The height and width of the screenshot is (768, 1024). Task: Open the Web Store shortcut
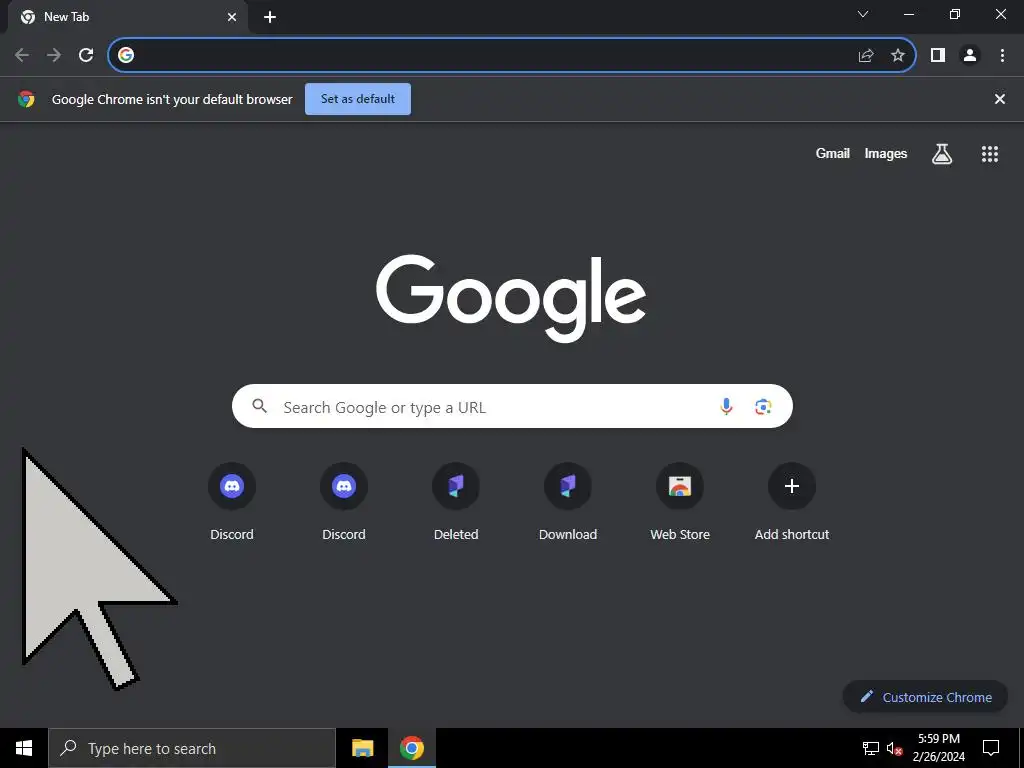coord(680,502)
